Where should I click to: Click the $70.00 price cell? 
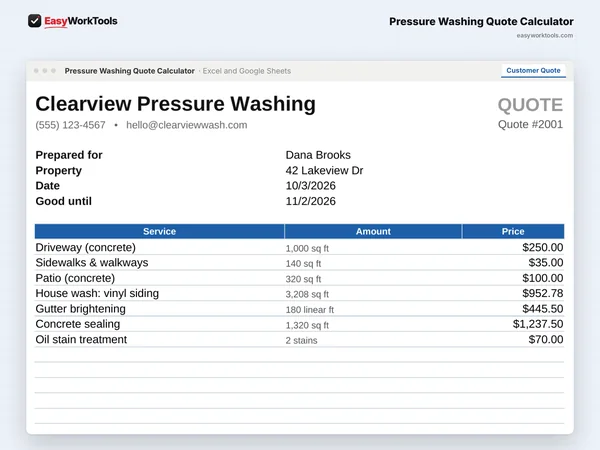tap(513, 339)
